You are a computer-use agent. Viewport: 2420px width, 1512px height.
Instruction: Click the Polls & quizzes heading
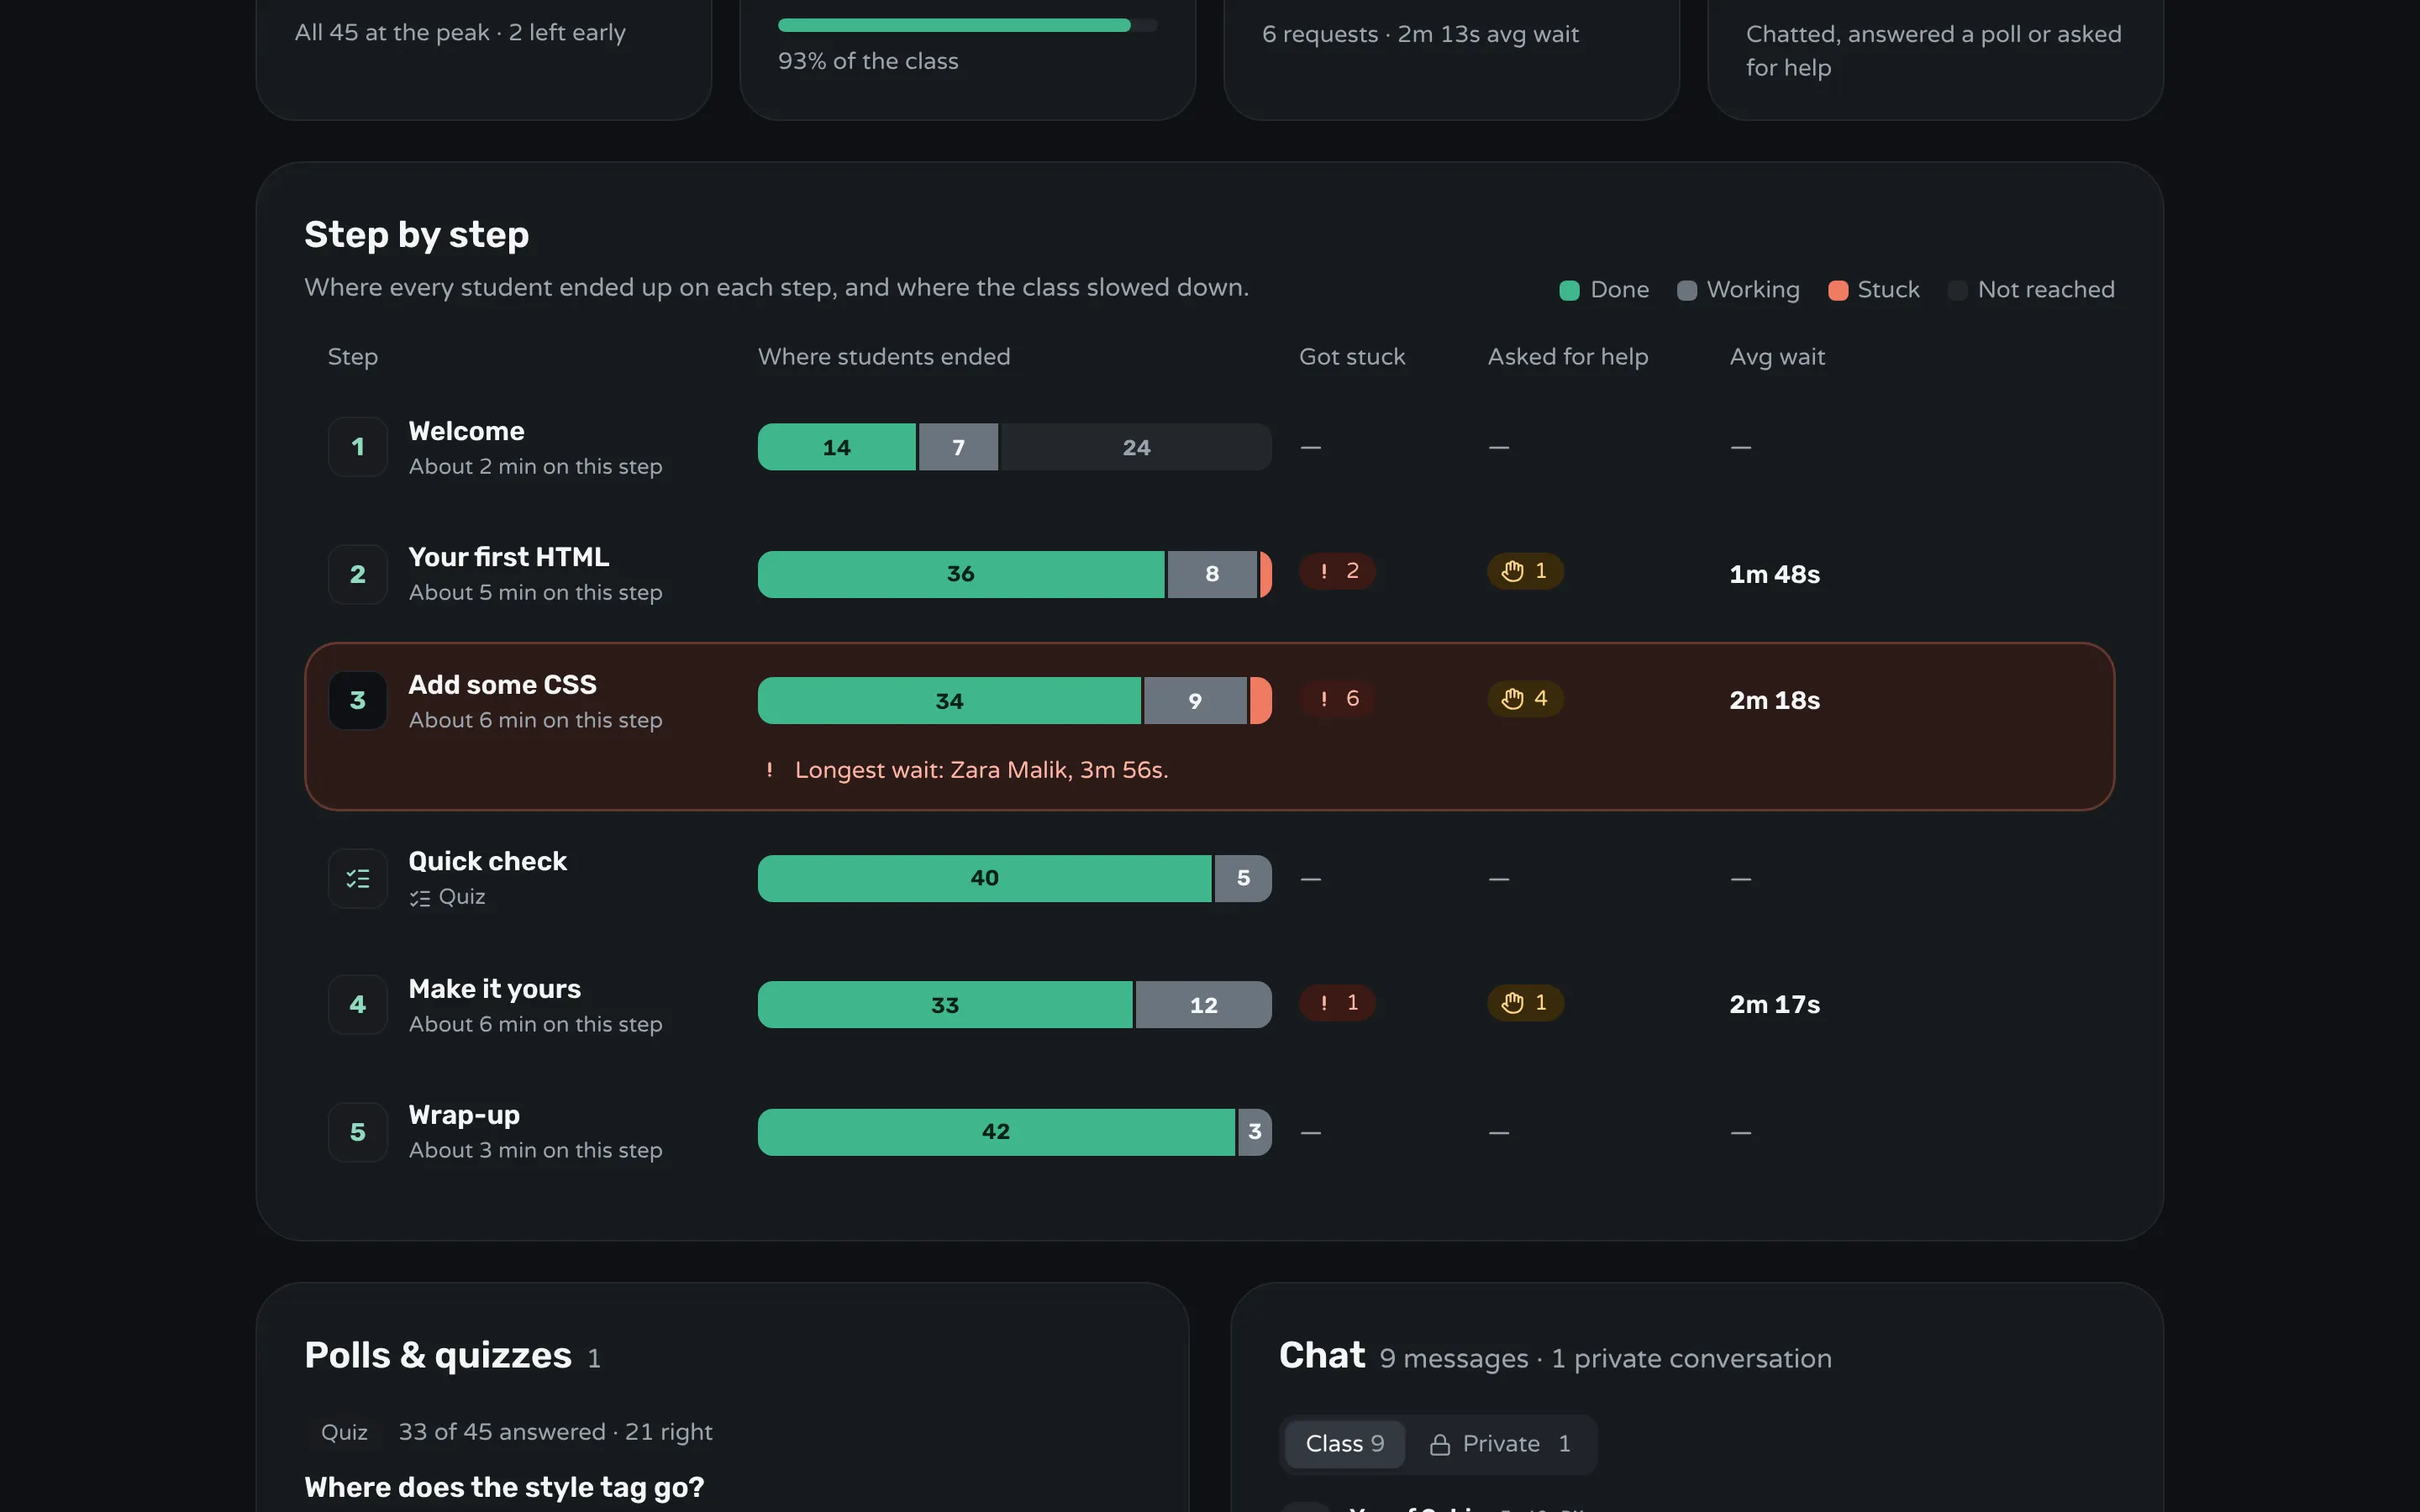[x=438, y=1356]
